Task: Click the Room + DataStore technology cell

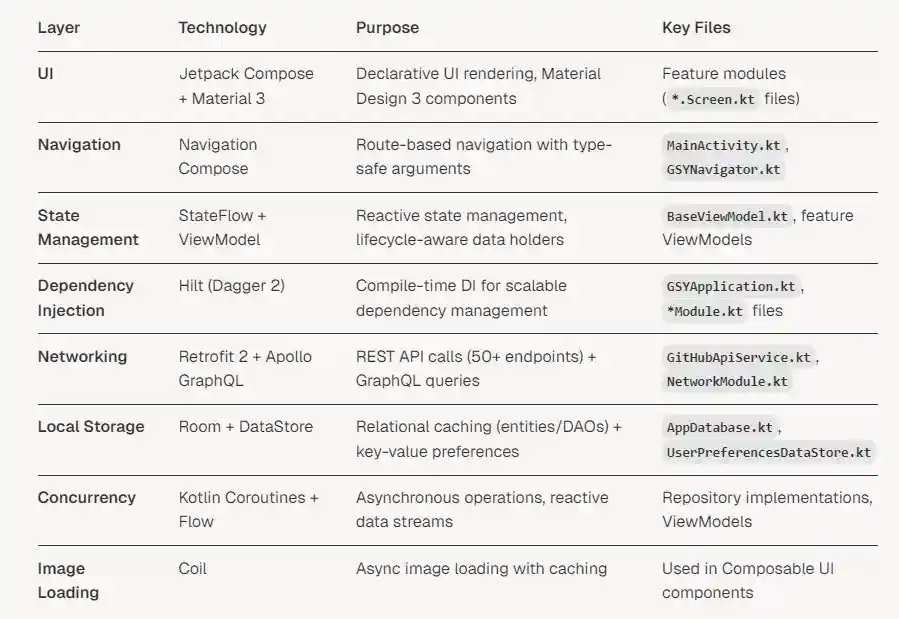Action: coord(245,426)
